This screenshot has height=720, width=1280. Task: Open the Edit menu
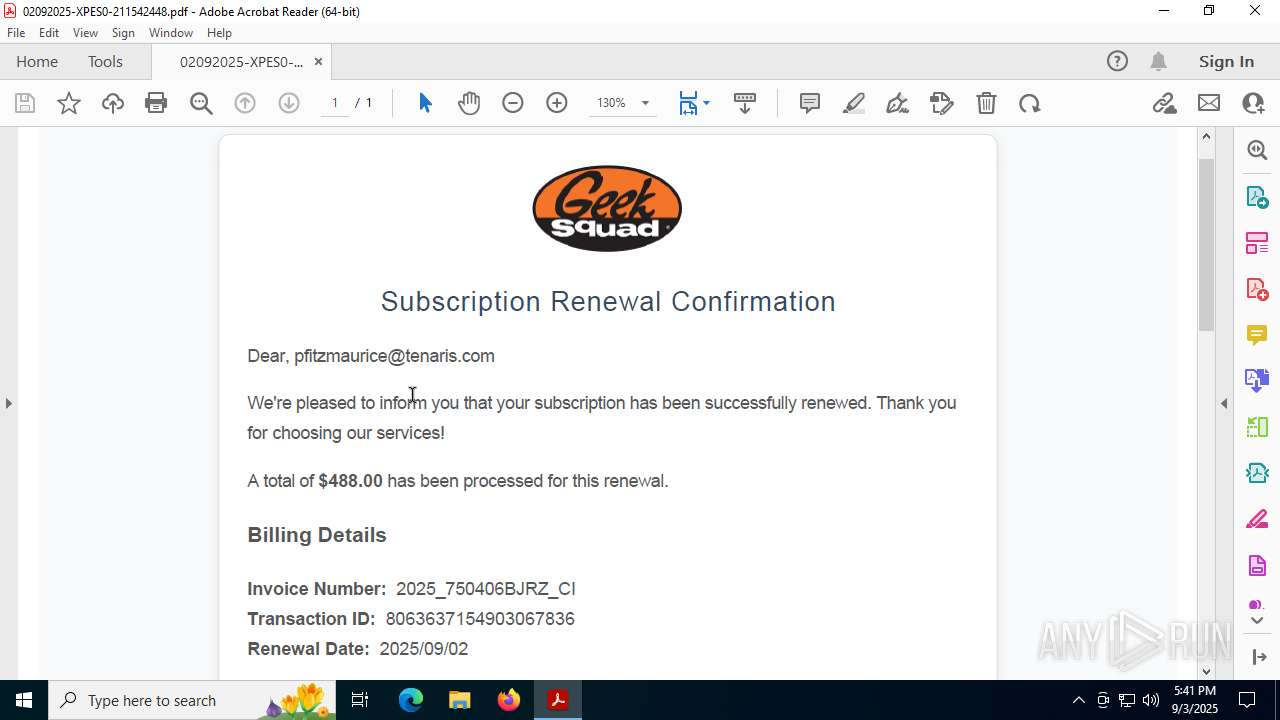pos(49,33)
